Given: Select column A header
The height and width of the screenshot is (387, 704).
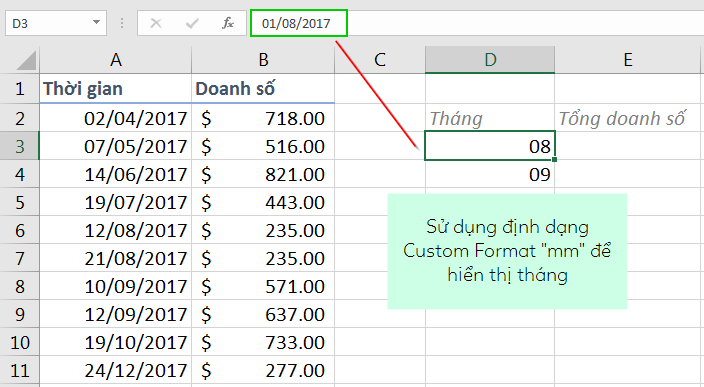Looking at the screenshot, I should [x=116, y=60].
